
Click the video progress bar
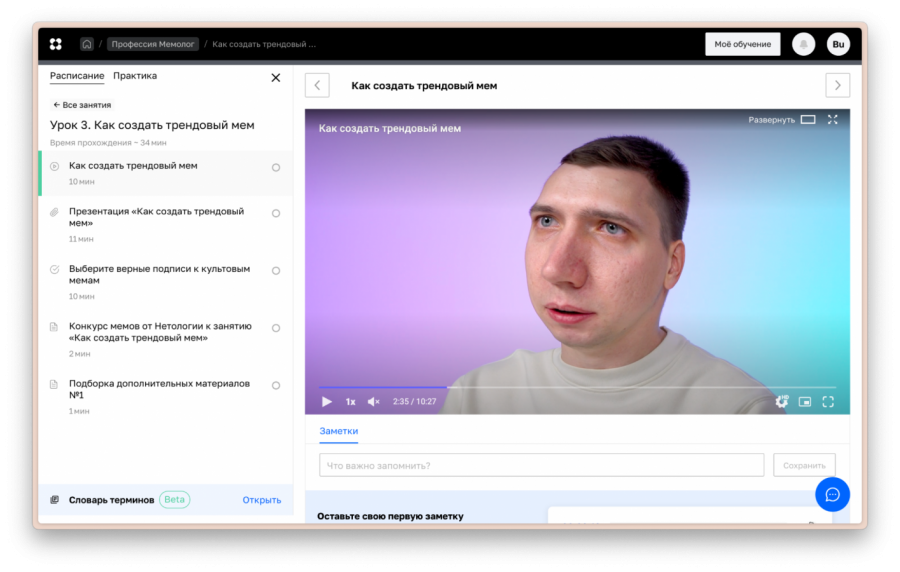pos(576,387)
